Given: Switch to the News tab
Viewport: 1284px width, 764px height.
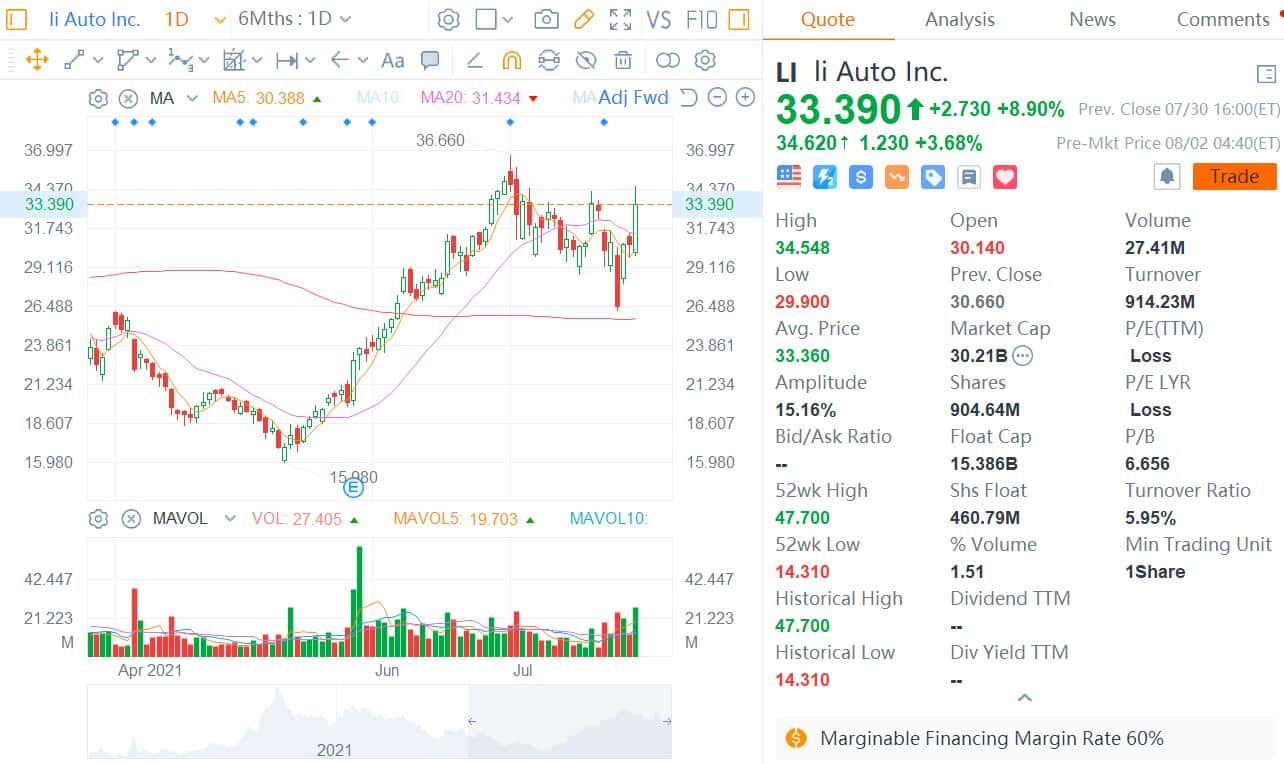Looking at the screenshot, I should click(x=1091, y=19).
